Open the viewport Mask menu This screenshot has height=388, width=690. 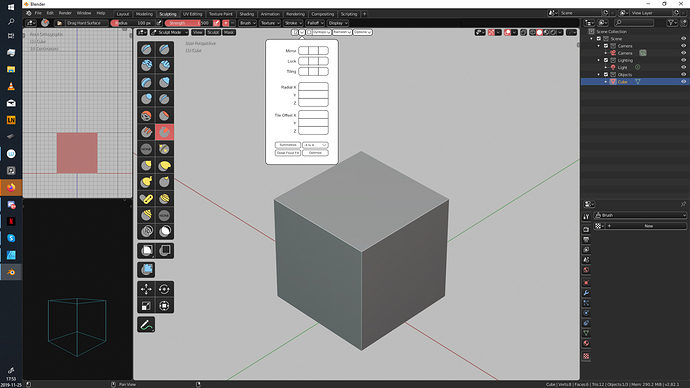tap(229, 32)
